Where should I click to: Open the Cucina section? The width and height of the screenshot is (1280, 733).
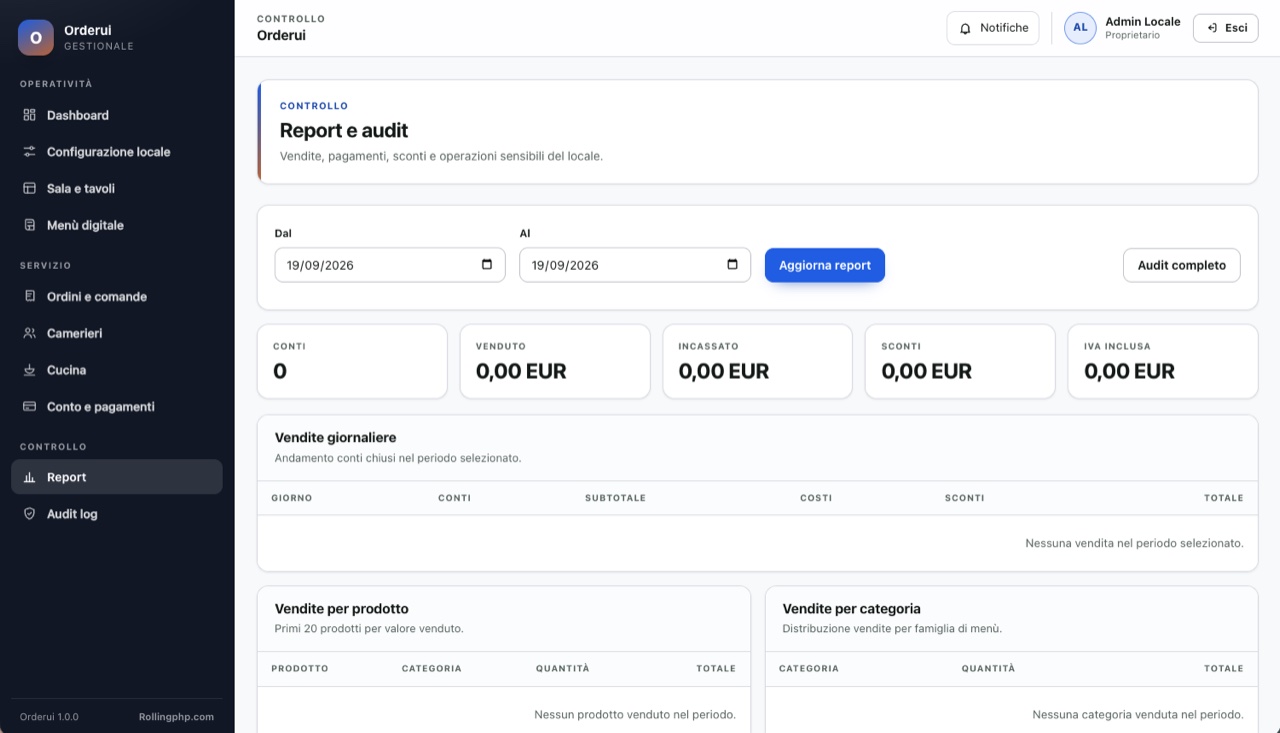click(x=117, y=370)
